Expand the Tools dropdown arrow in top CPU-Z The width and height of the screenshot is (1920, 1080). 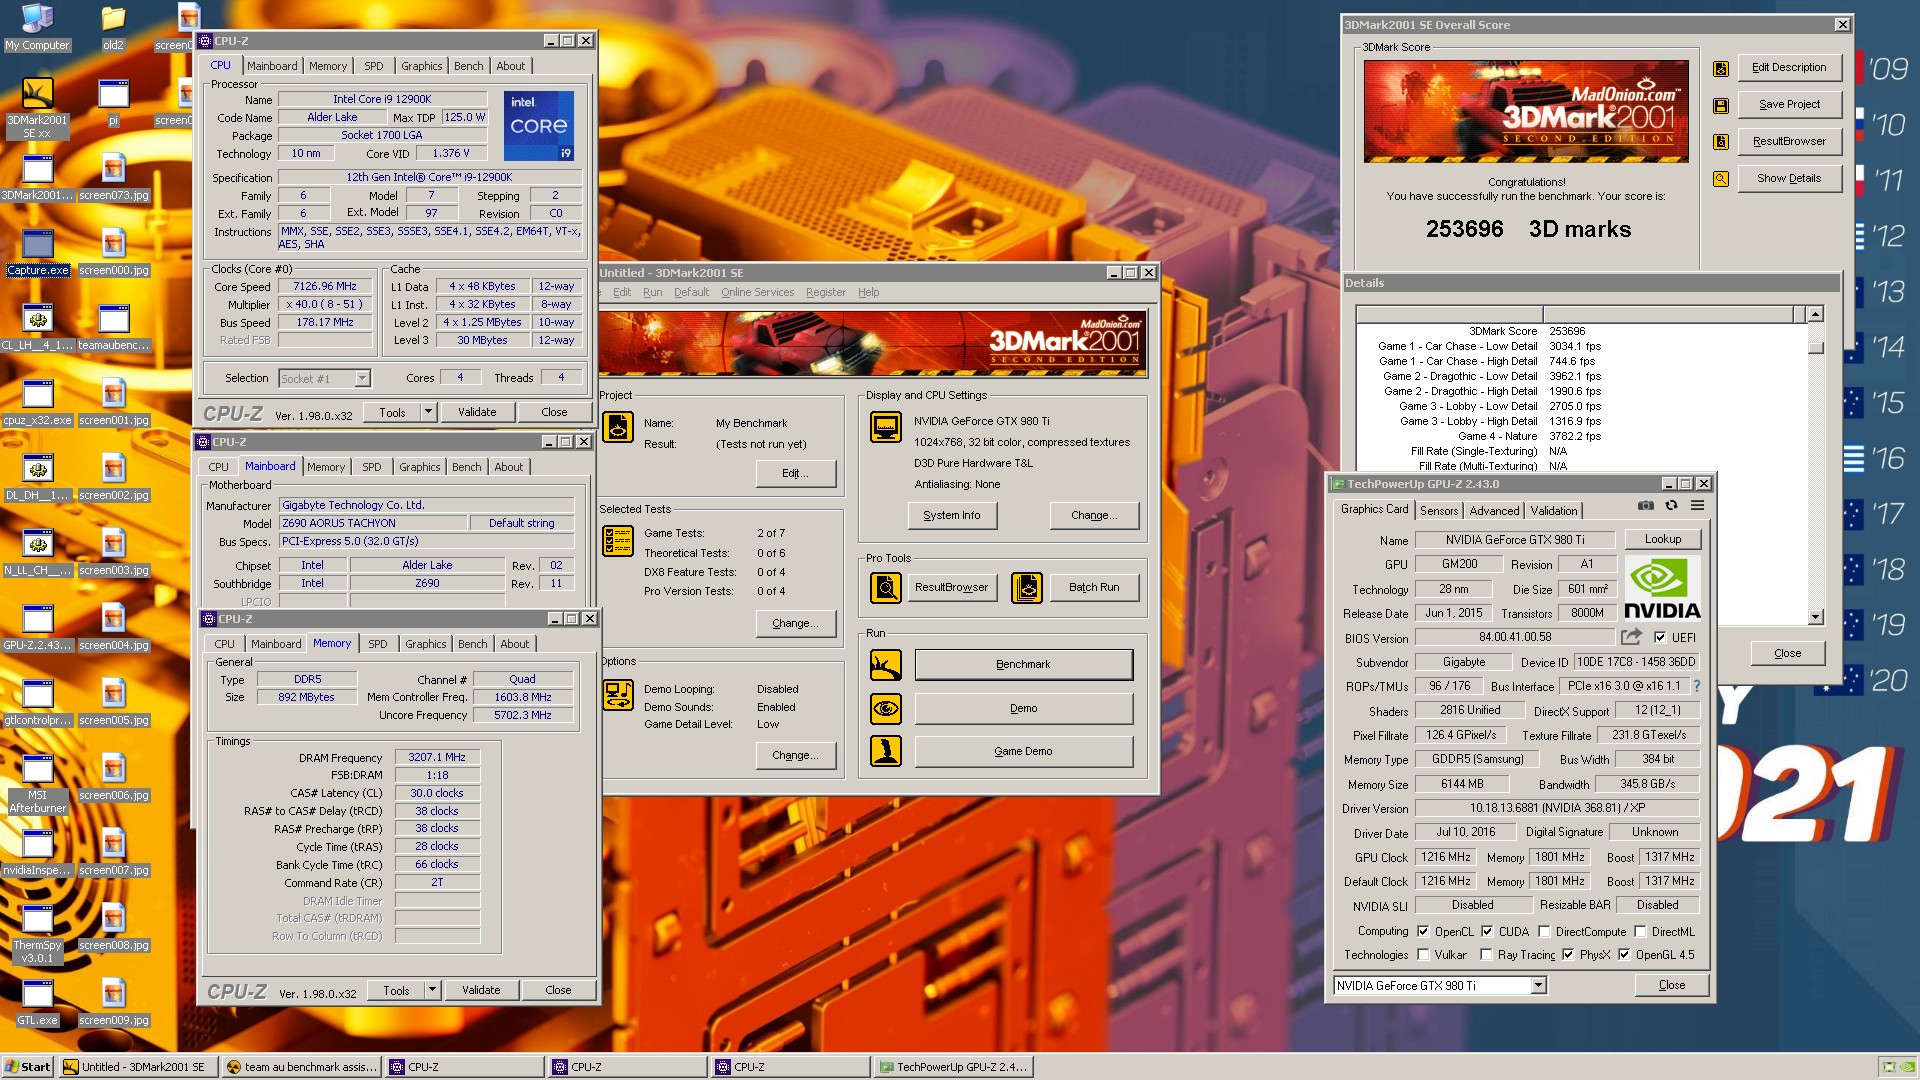(428, 412)
